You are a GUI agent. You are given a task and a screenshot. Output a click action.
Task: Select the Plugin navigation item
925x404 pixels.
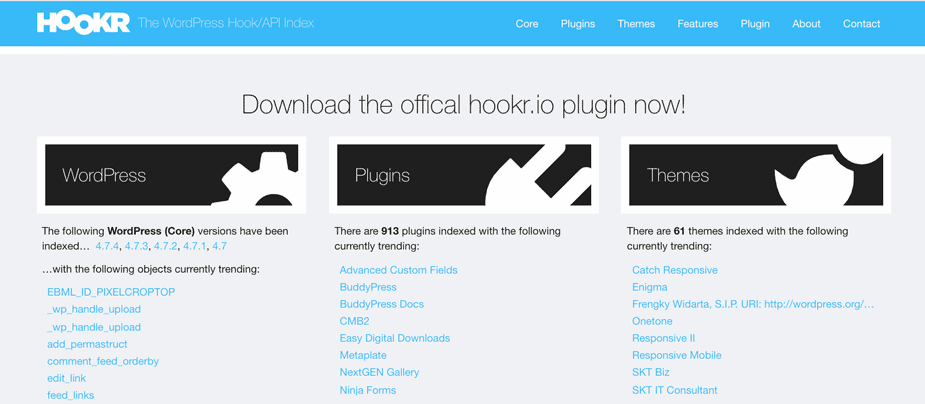(755, 24)
